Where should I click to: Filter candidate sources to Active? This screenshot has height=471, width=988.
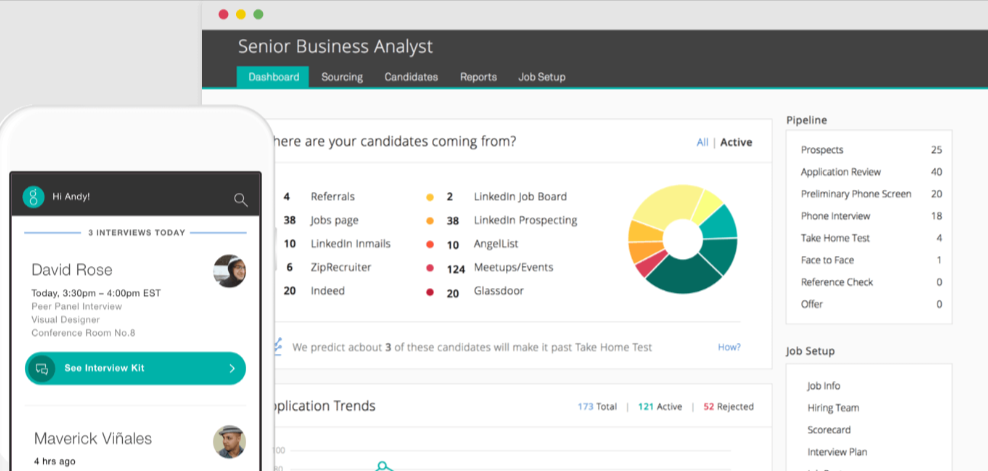point(736,142)
